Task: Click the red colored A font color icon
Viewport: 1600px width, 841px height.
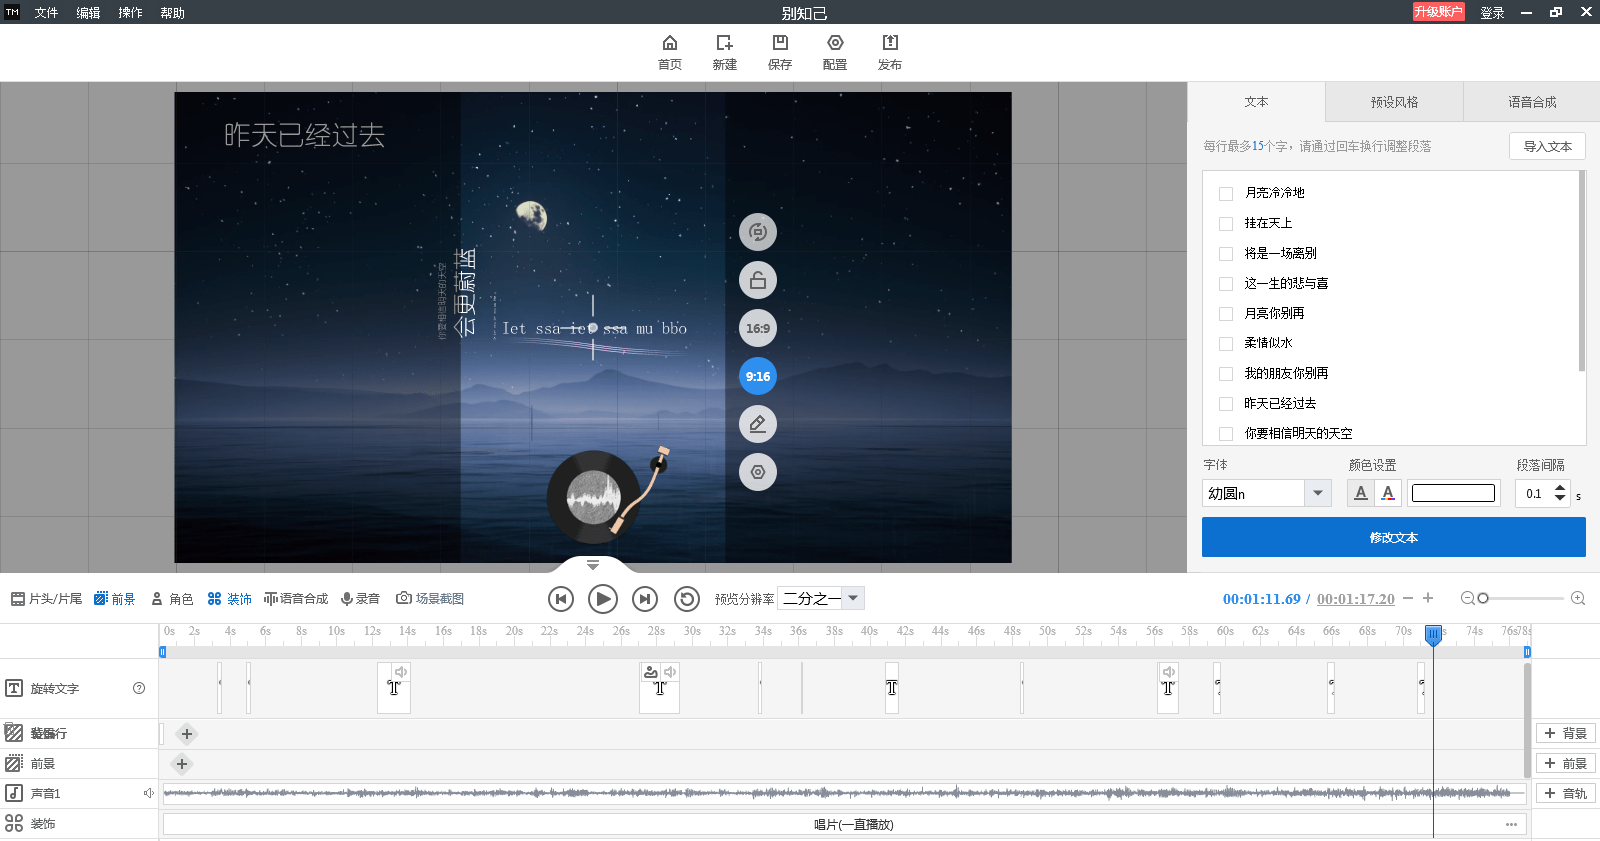Action: click(x=1387, y=493)
